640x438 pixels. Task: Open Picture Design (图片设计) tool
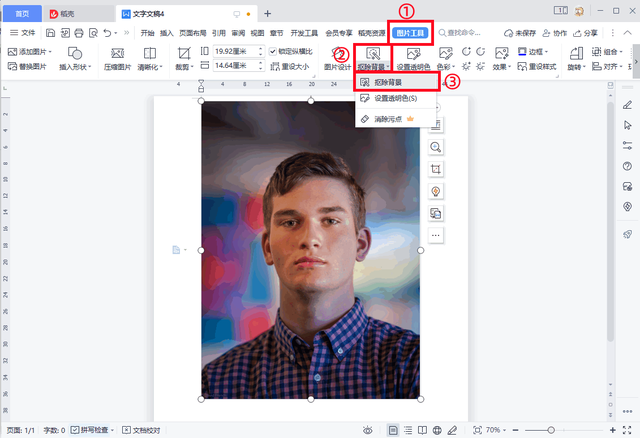click(337, 59)
